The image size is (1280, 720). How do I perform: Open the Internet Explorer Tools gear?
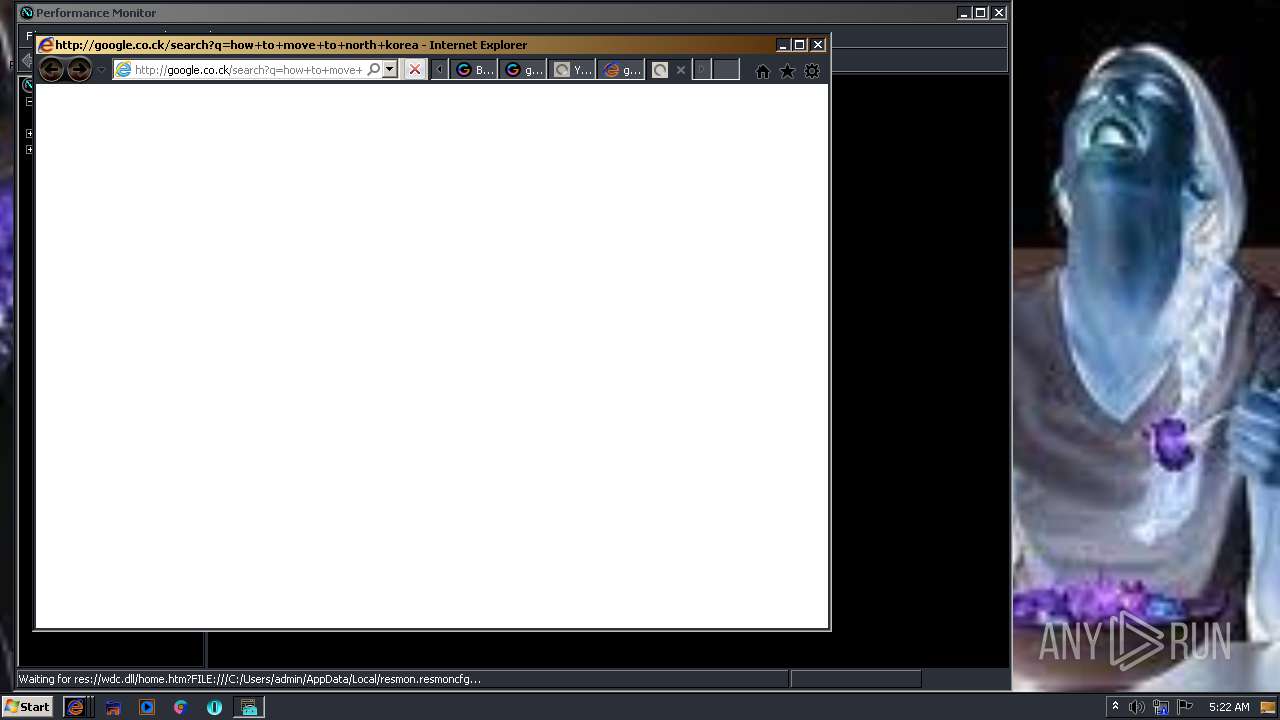point(812,71)
